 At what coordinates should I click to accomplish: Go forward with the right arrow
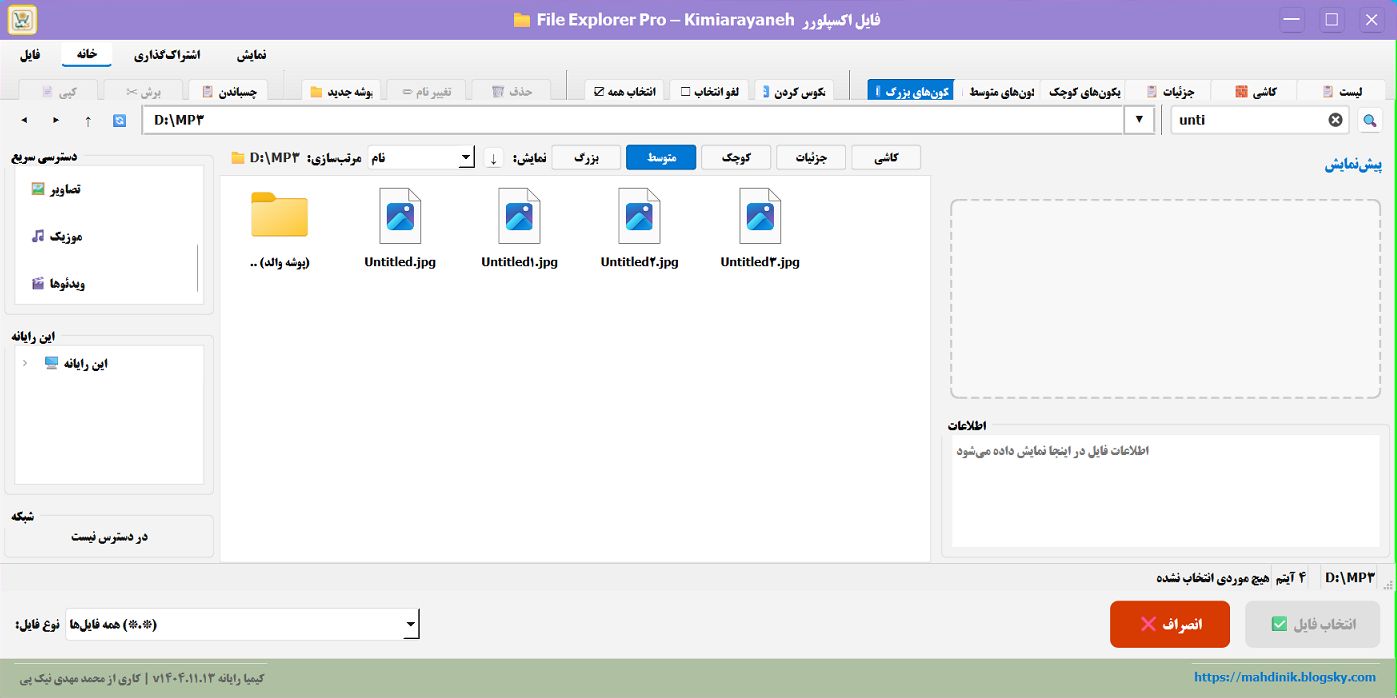click(x=56, y=120)
